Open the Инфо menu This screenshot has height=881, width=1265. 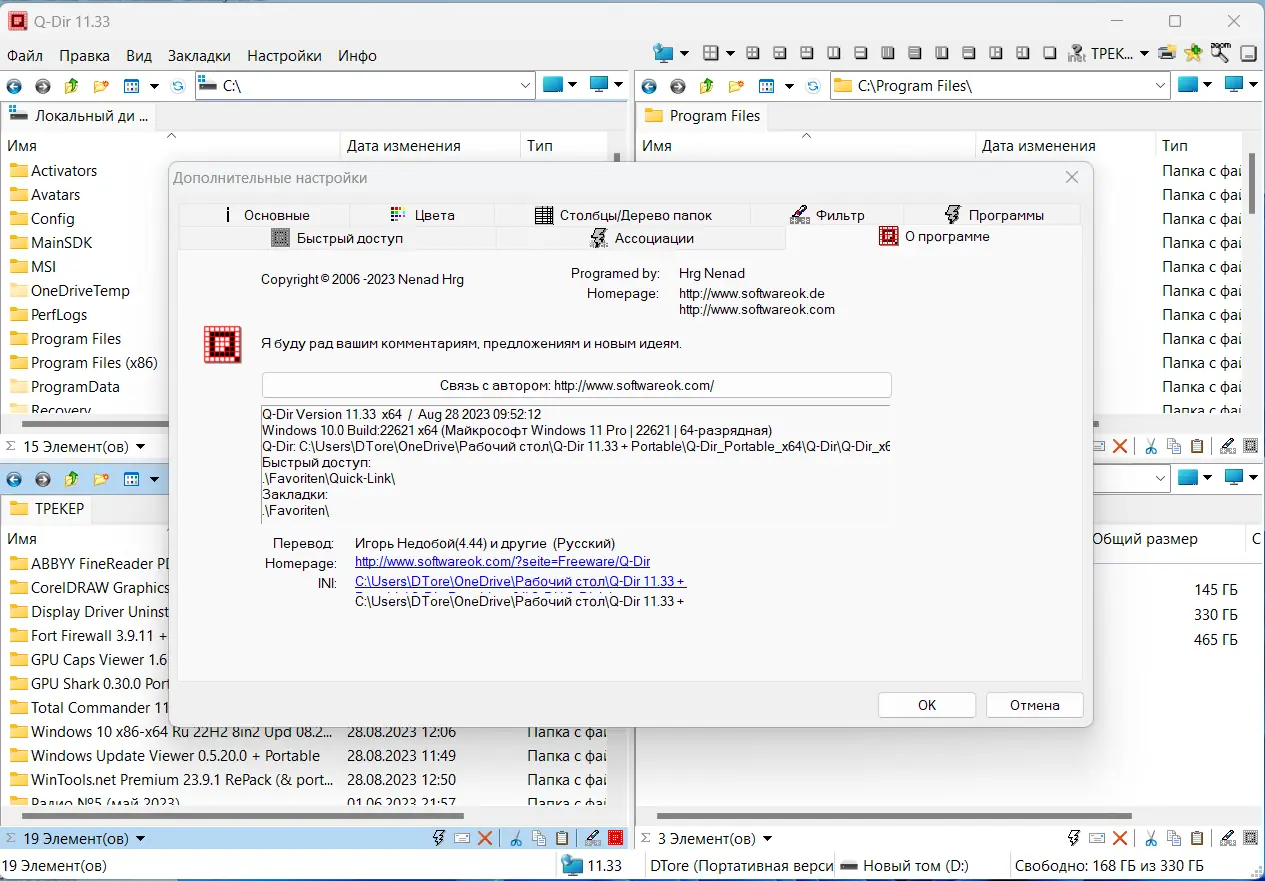click(x=357, y=55)
